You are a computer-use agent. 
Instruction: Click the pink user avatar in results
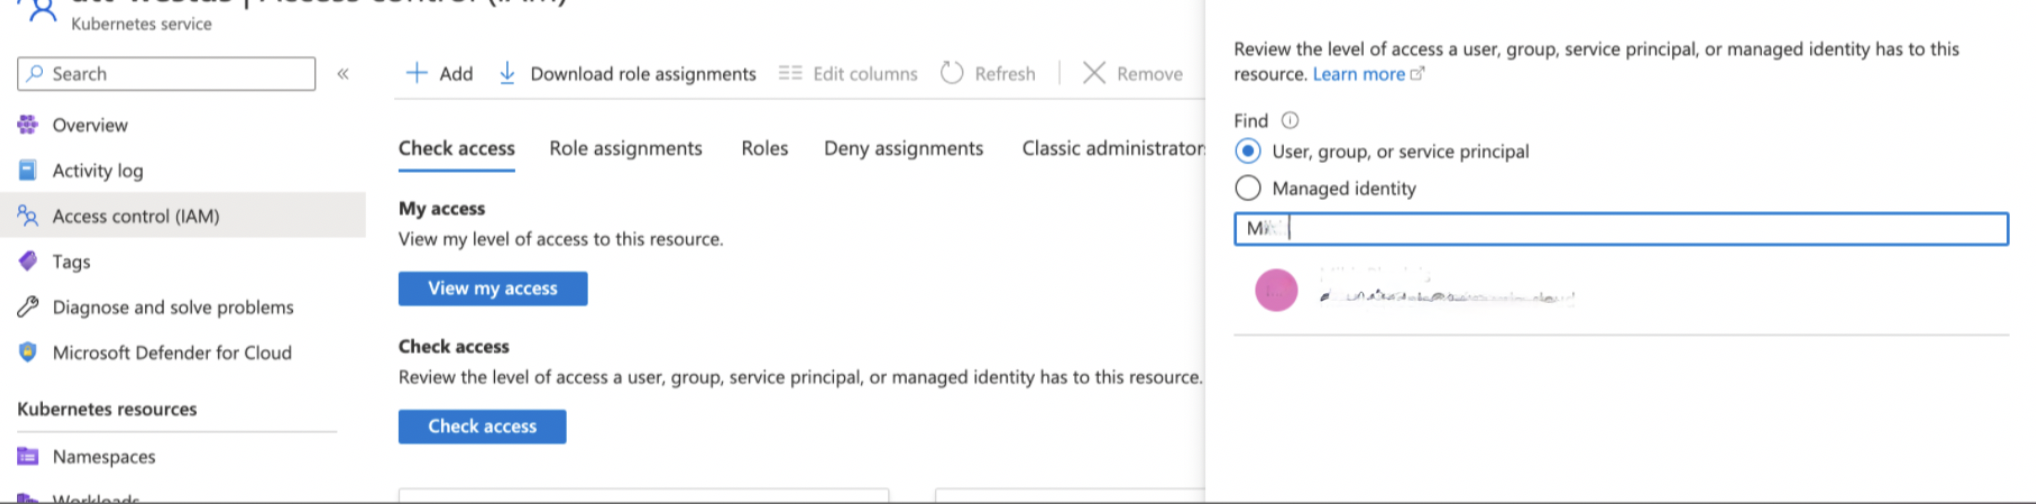pos(1276,290)
